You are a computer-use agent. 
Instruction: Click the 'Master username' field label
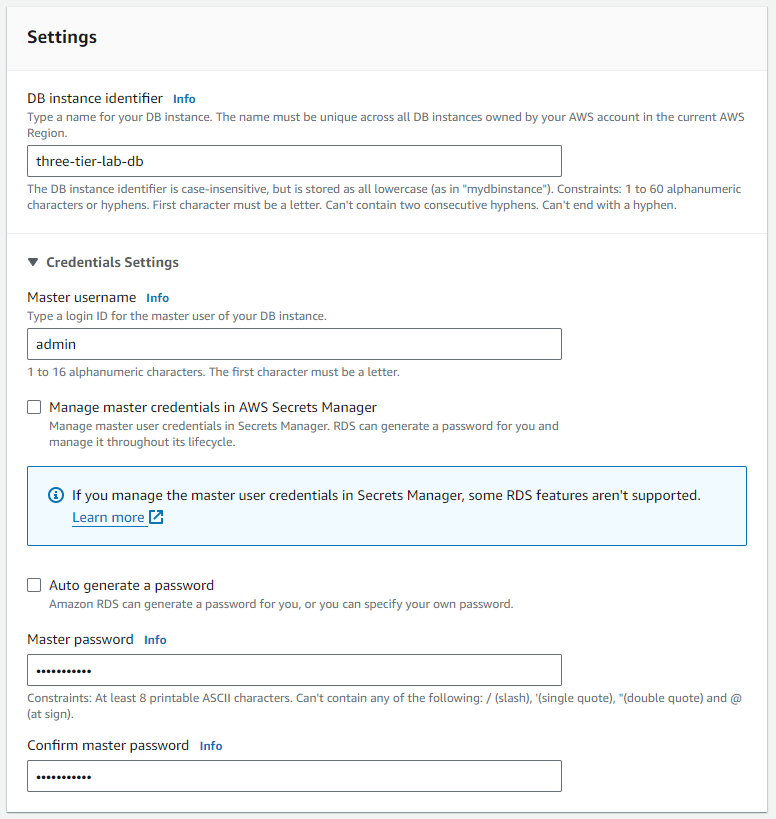81,297
